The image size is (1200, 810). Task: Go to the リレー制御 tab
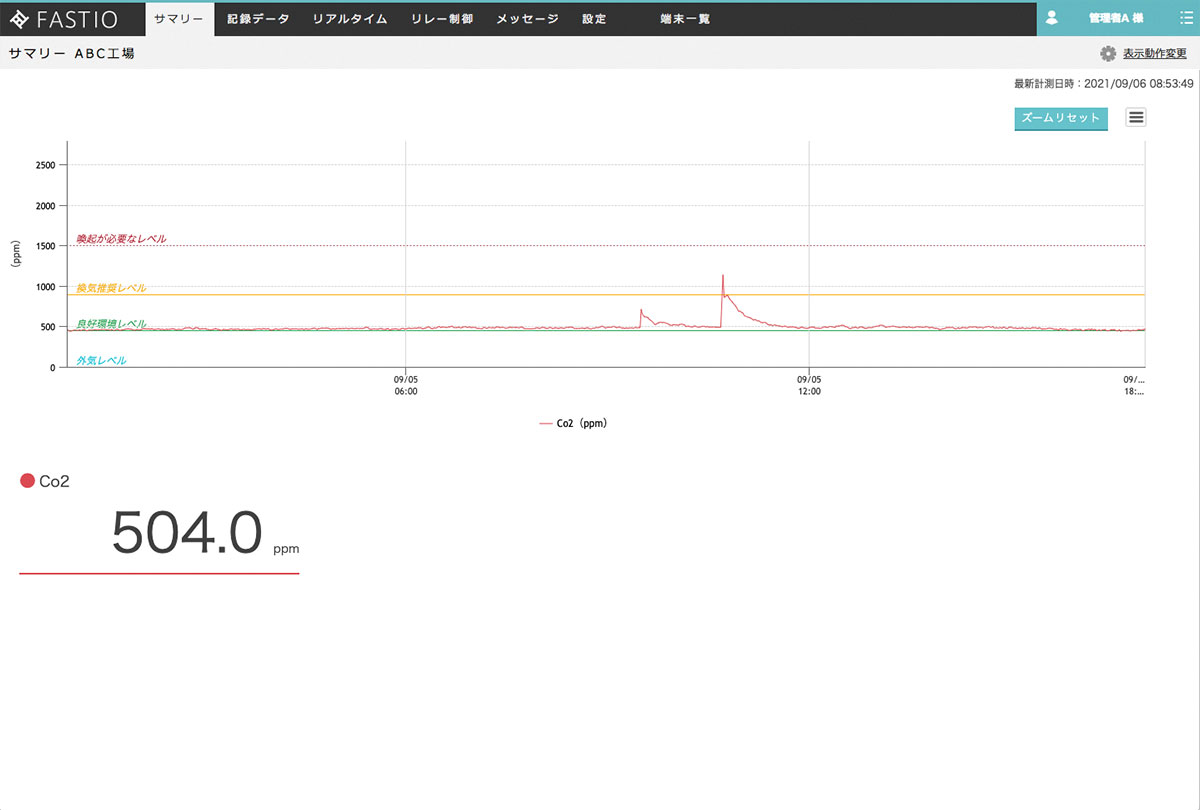click(442, 19)
